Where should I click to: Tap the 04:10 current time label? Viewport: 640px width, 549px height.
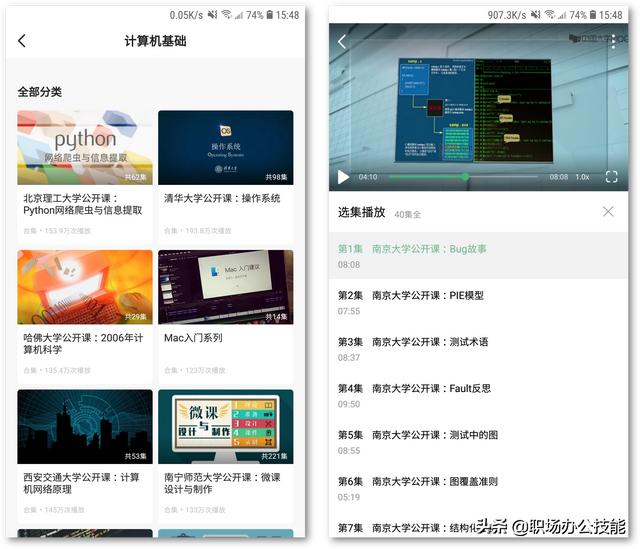[368, 177]
